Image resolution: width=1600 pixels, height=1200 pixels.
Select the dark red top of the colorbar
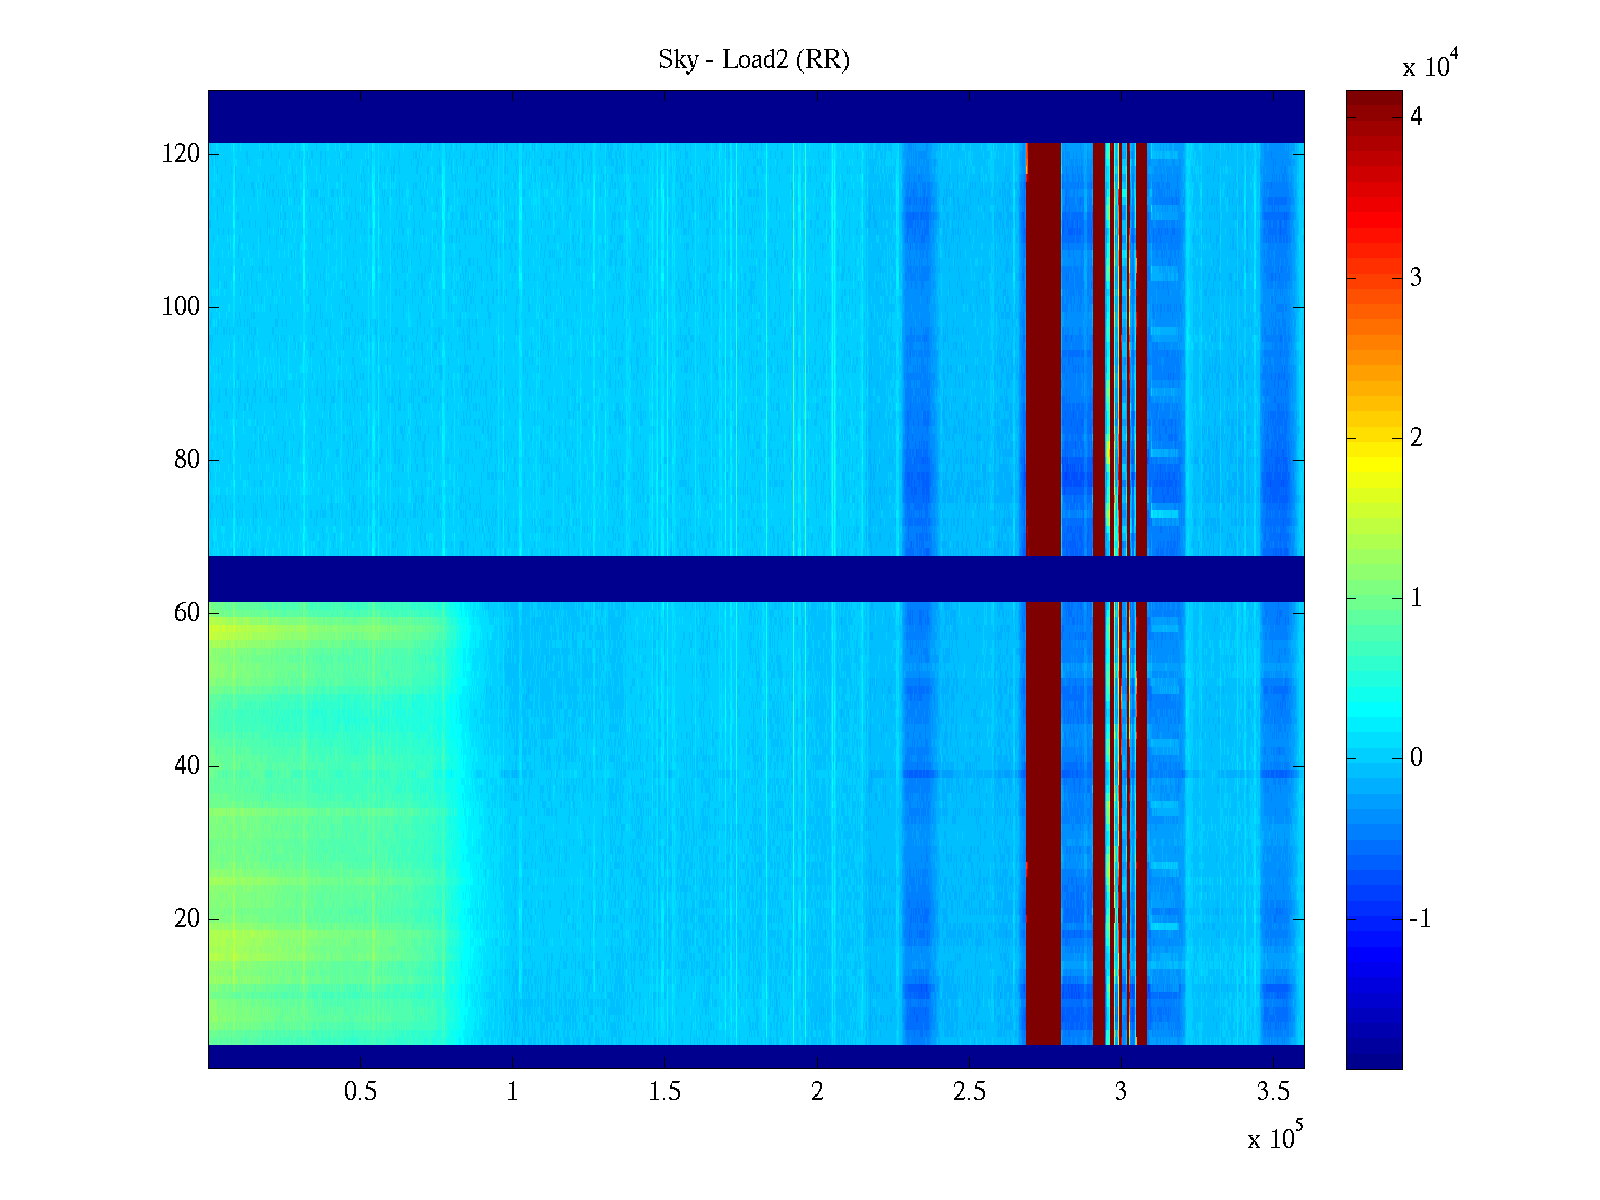click(x=1373, y=104)
